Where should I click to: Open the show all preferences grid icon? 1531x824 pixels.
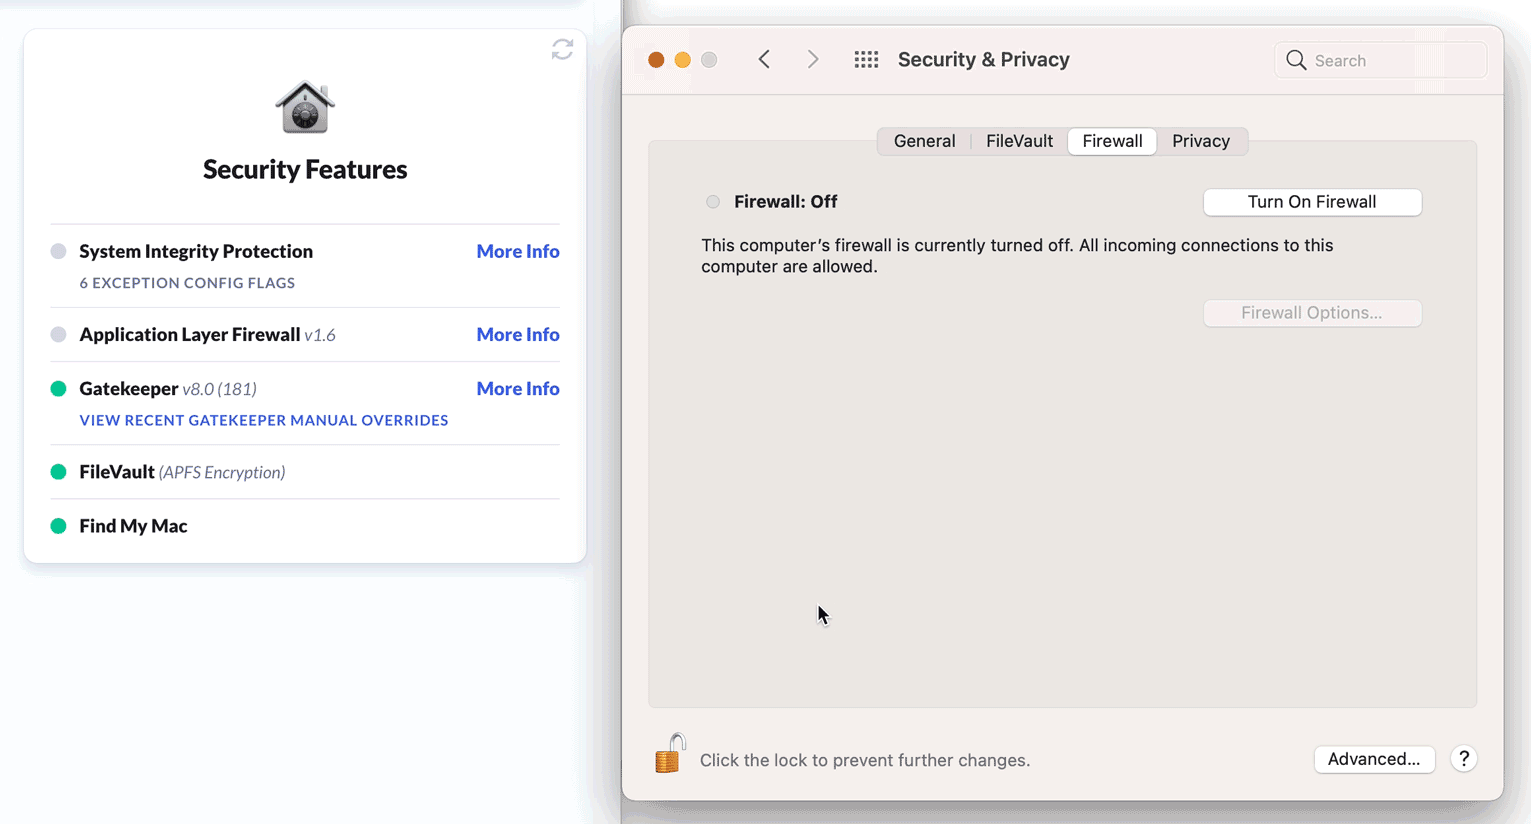tap(866, 60)
